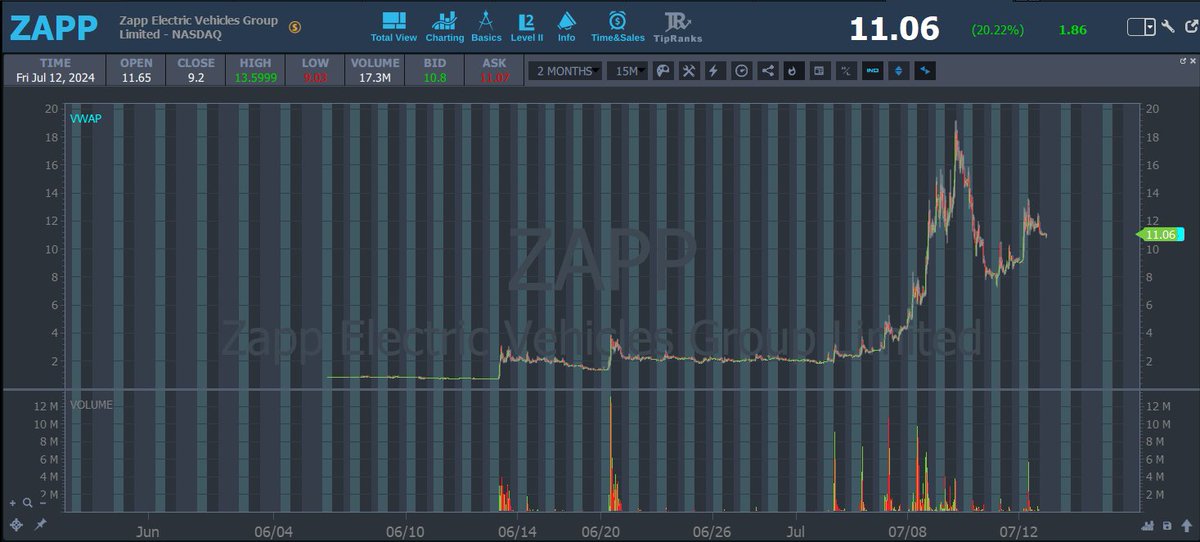Click the 11.06 price marker on axis

point(1160,234)
